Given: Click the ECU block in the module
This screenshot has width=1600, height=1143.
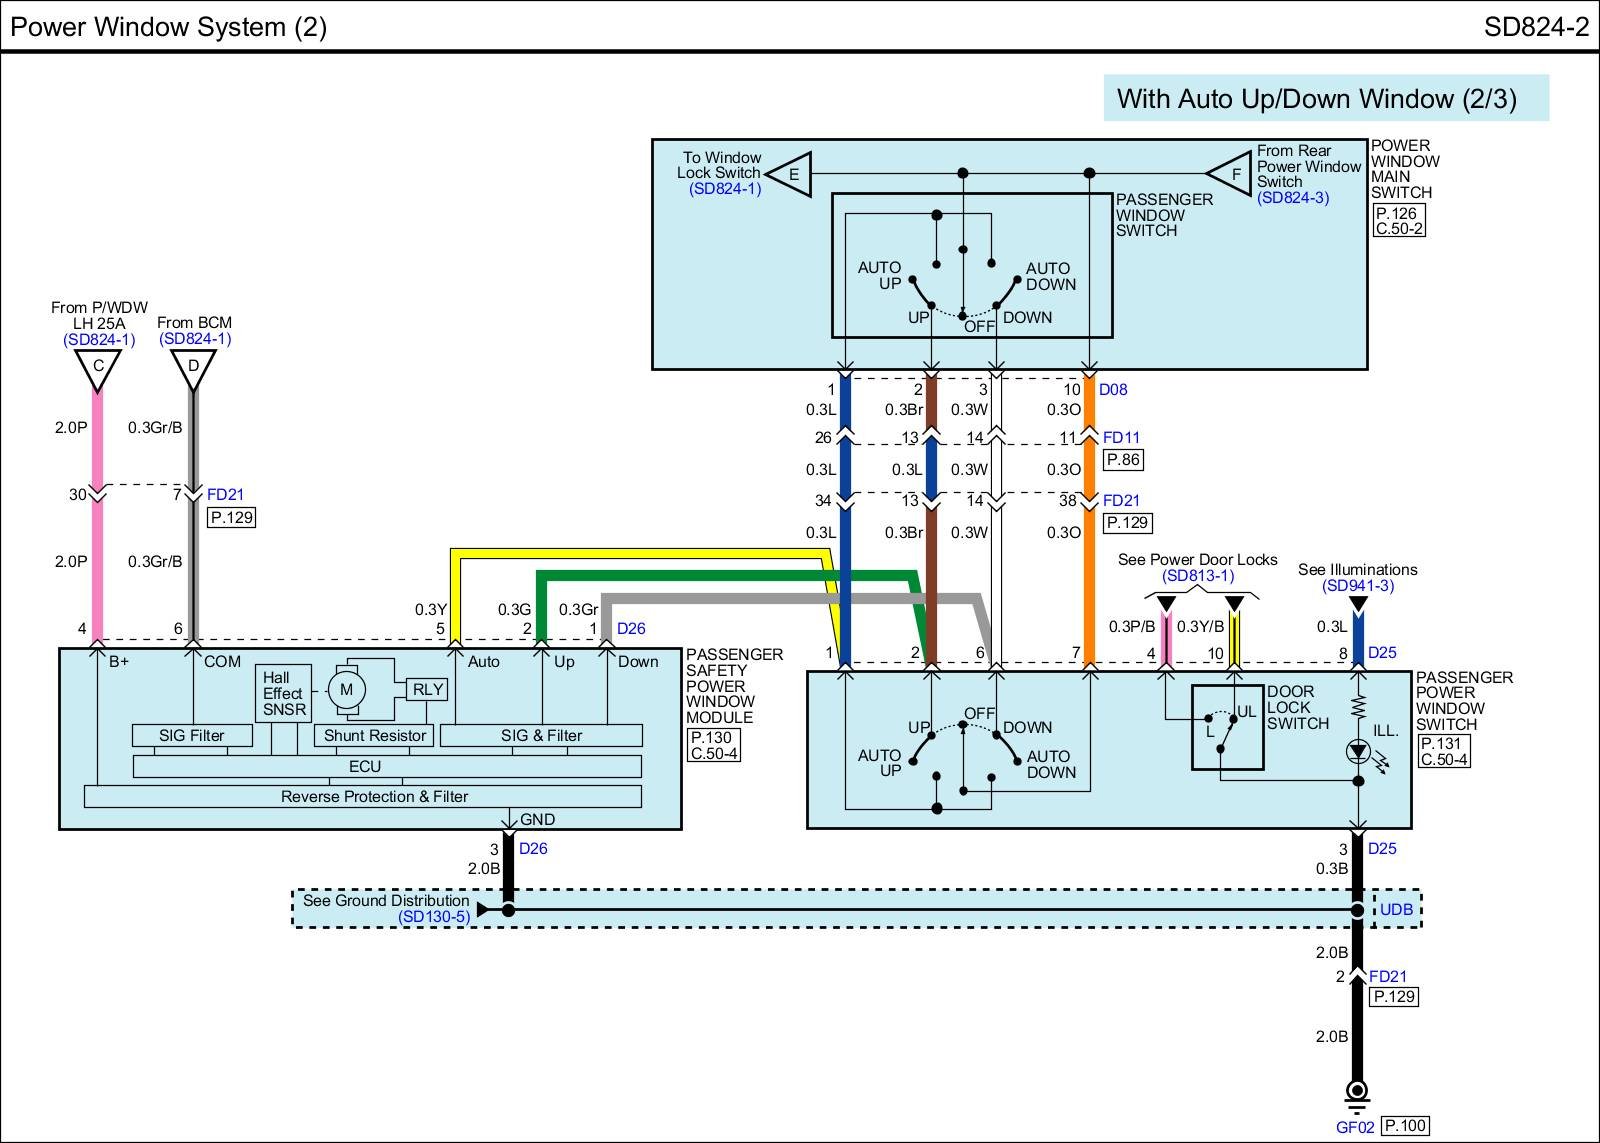Looking at the screenshot, I should [365, 766].
